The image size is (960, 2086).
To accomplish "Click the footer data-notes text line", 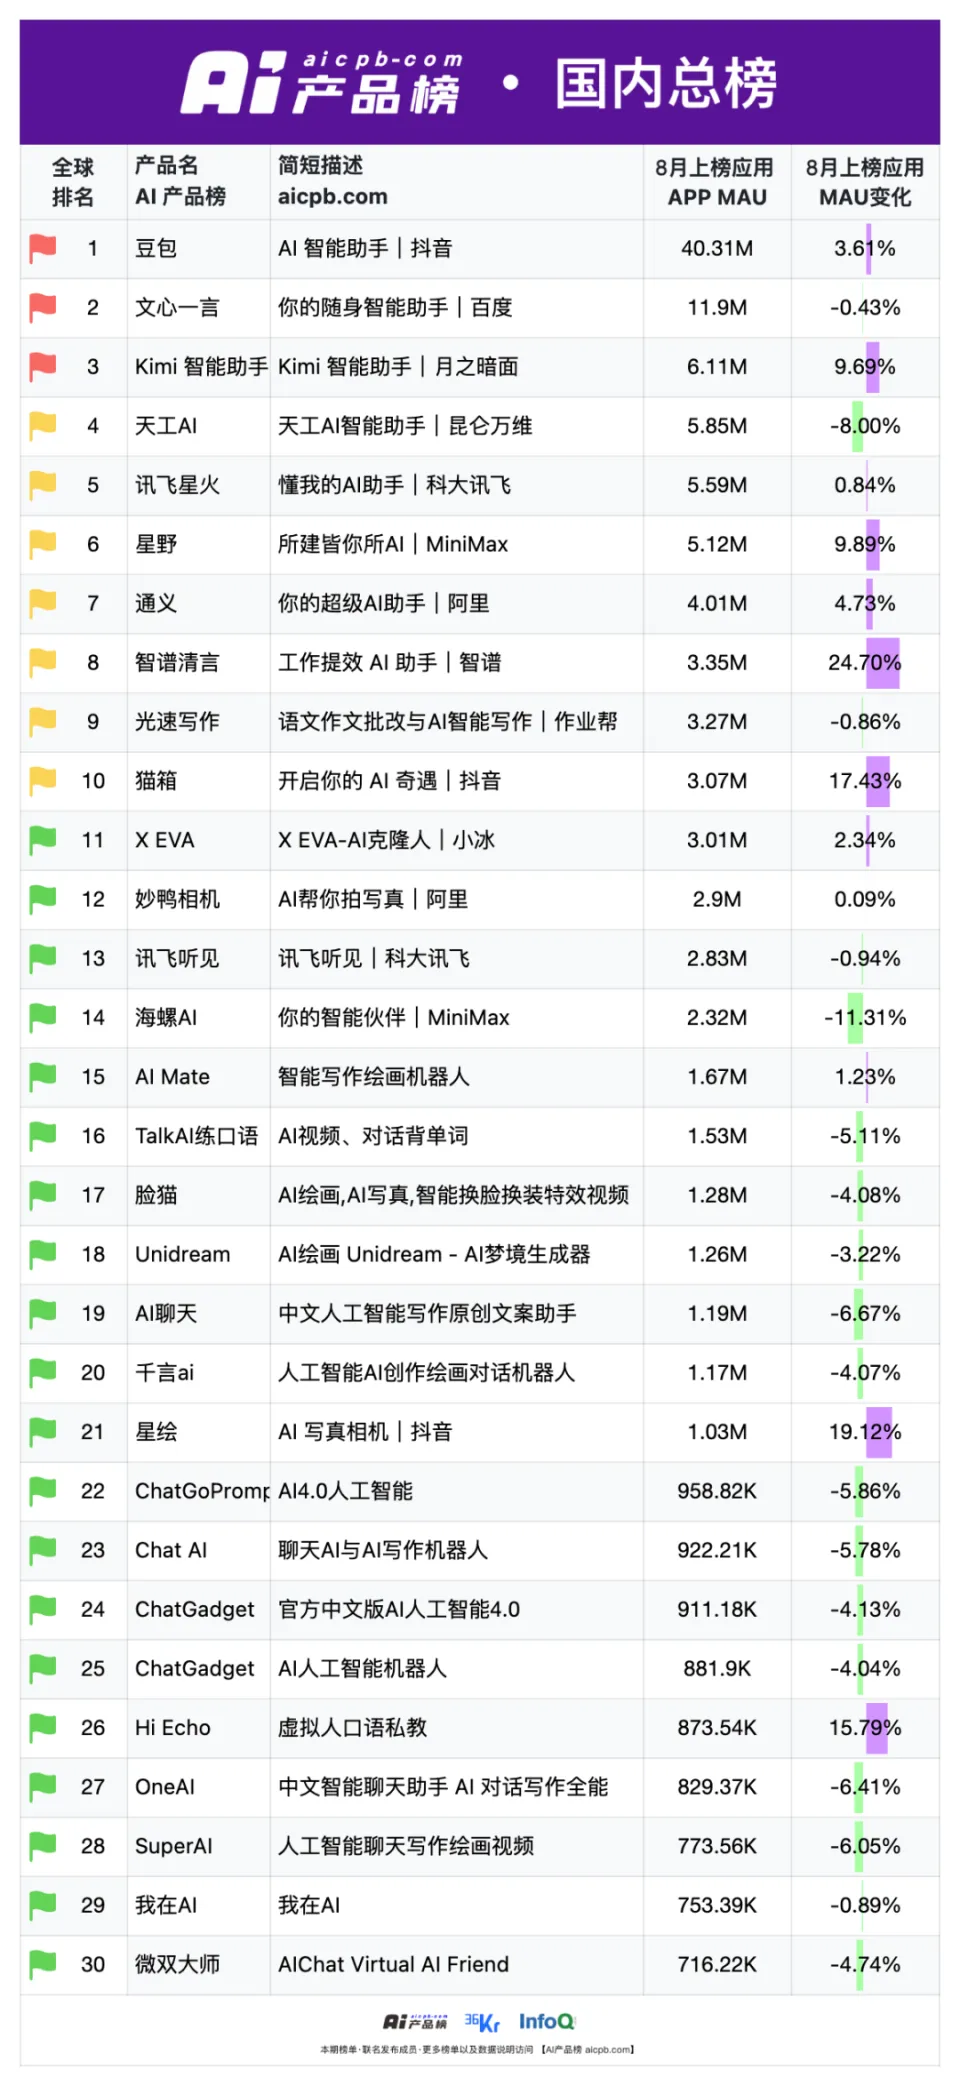I will (477, 2049).
